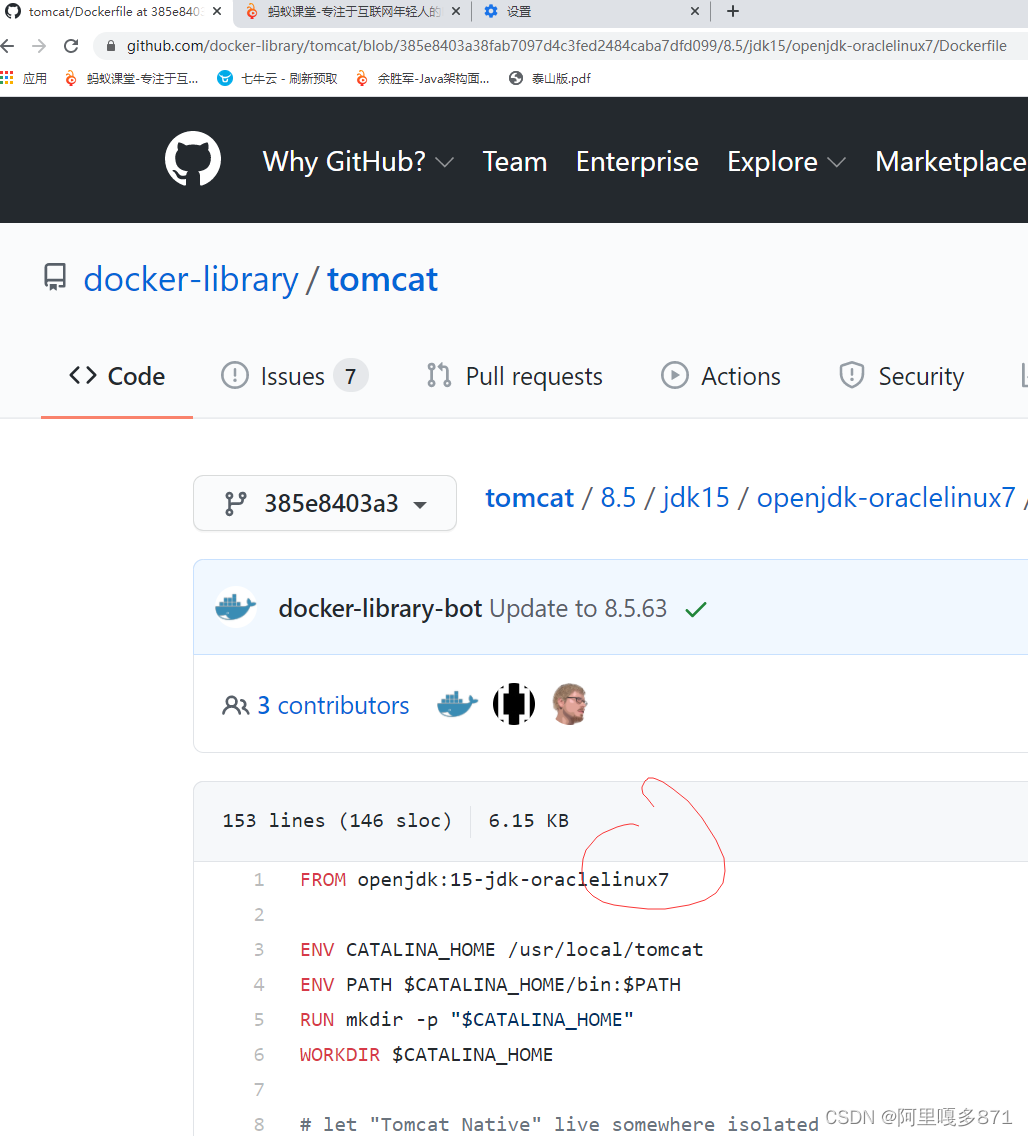Open the 8.5 breadcrumb folder
Screen dimensions: 1028x1136
point(618,498)
